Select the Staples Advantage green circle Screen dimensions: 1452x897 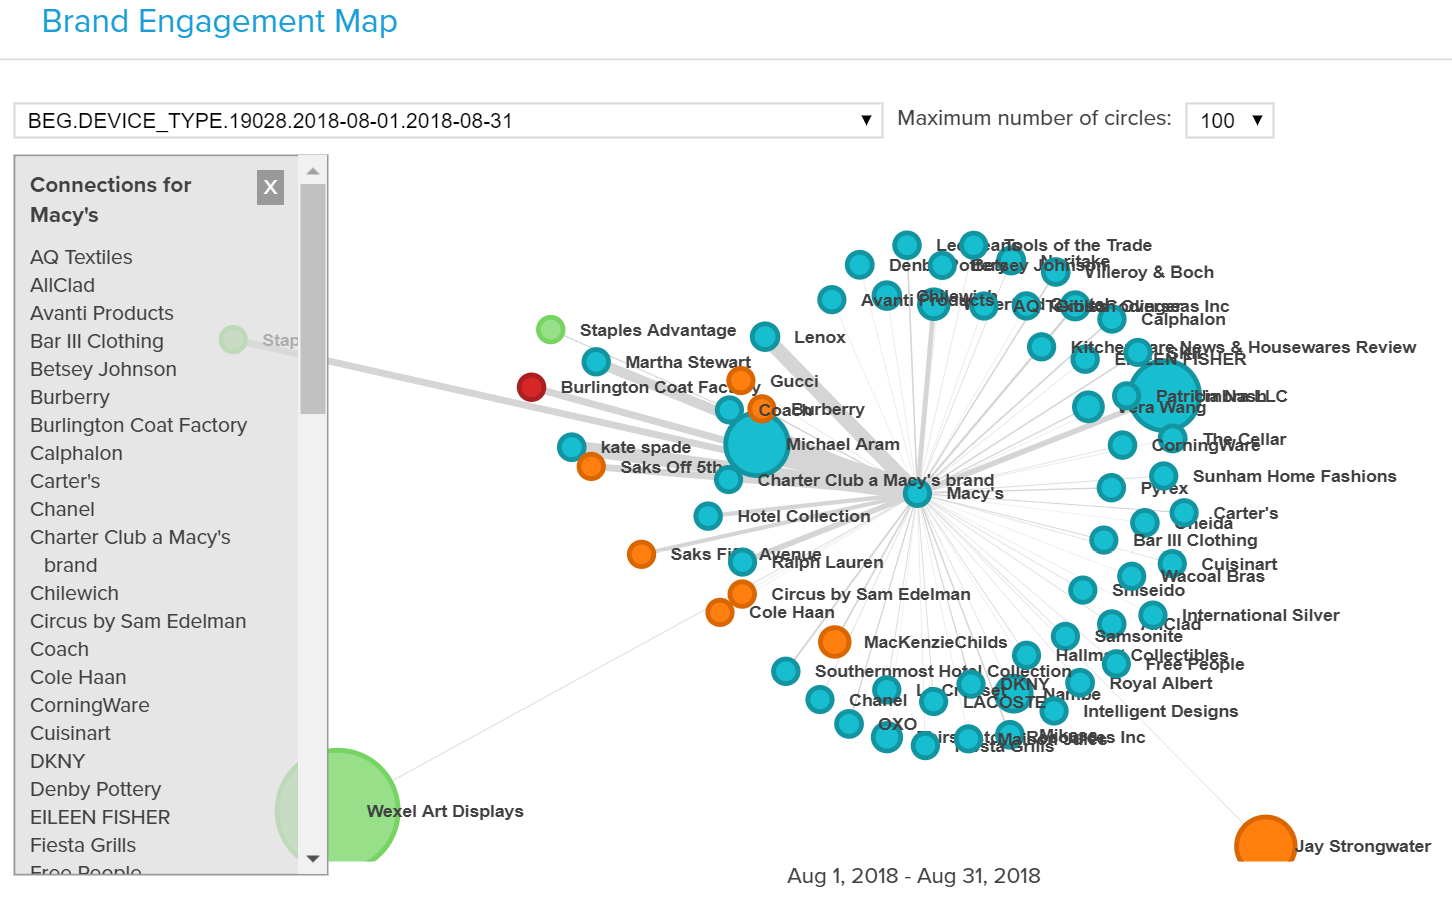[x=550, y=329]
